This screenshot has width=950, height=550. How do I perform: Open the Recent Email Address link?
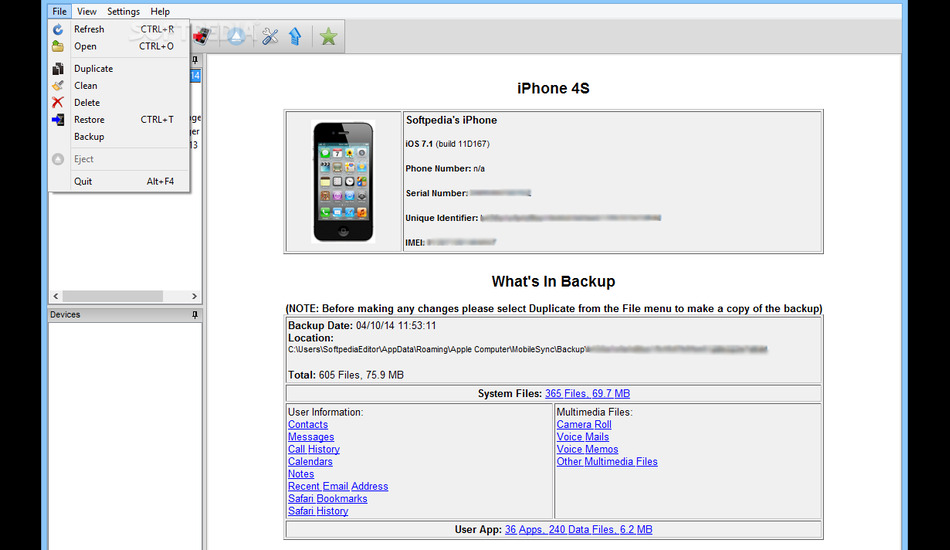[x=338, y=486]
